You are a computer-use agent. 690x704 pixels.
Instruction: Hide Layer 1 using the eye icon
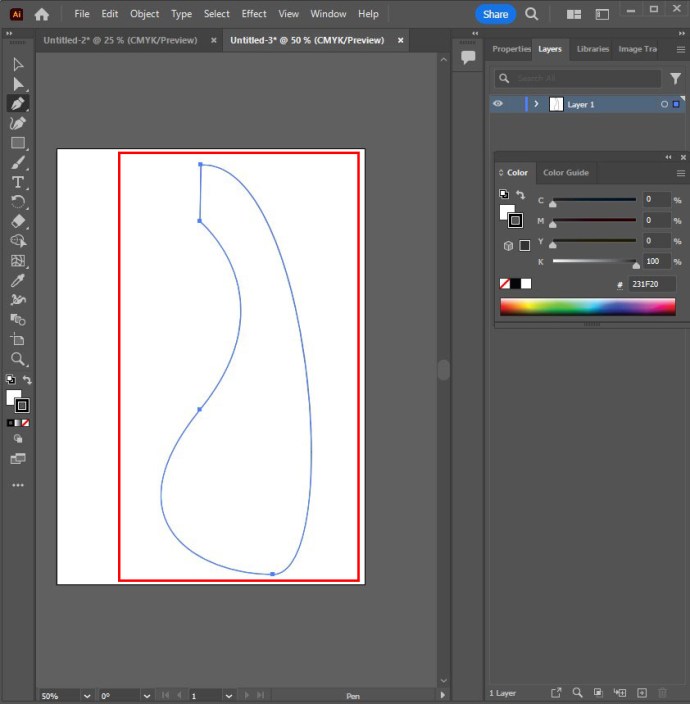click(x=498, y=104)
